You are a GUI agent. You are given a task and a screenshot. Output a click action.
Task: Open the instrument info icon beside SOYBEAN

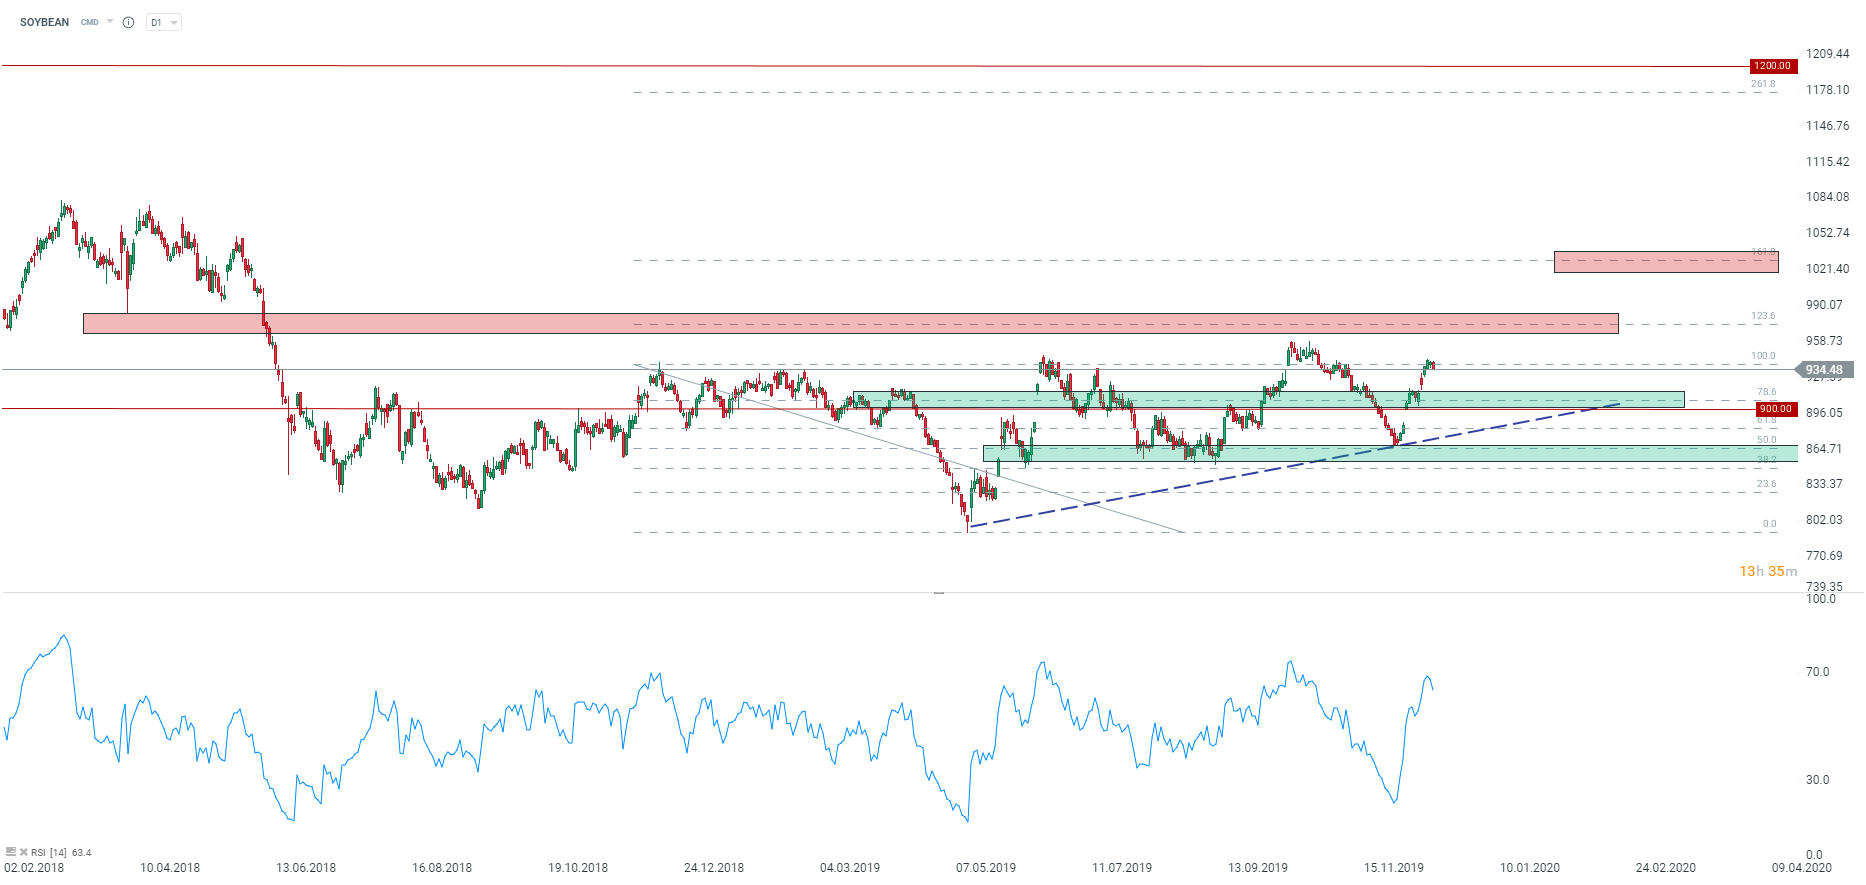128,22
